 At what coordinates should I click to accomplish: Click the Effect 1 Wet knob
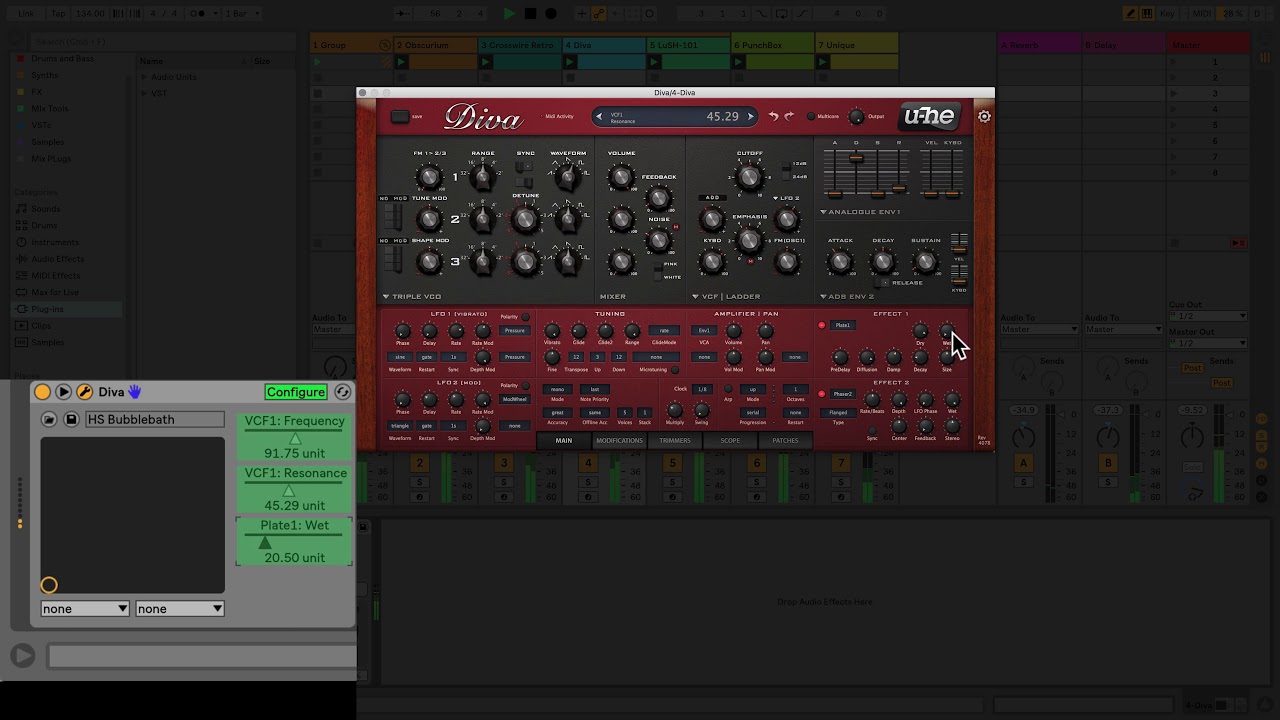click(x=947, y=331)
